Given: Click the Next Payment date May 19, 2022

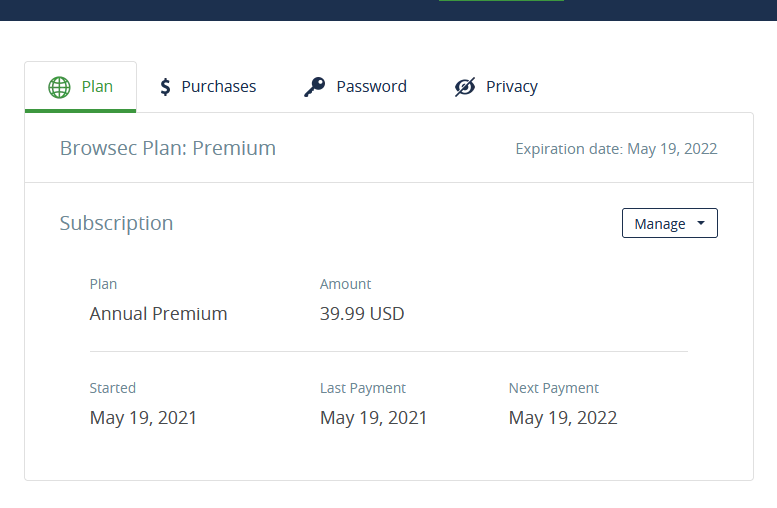Looking at the screenshot, I should (562, 418).
